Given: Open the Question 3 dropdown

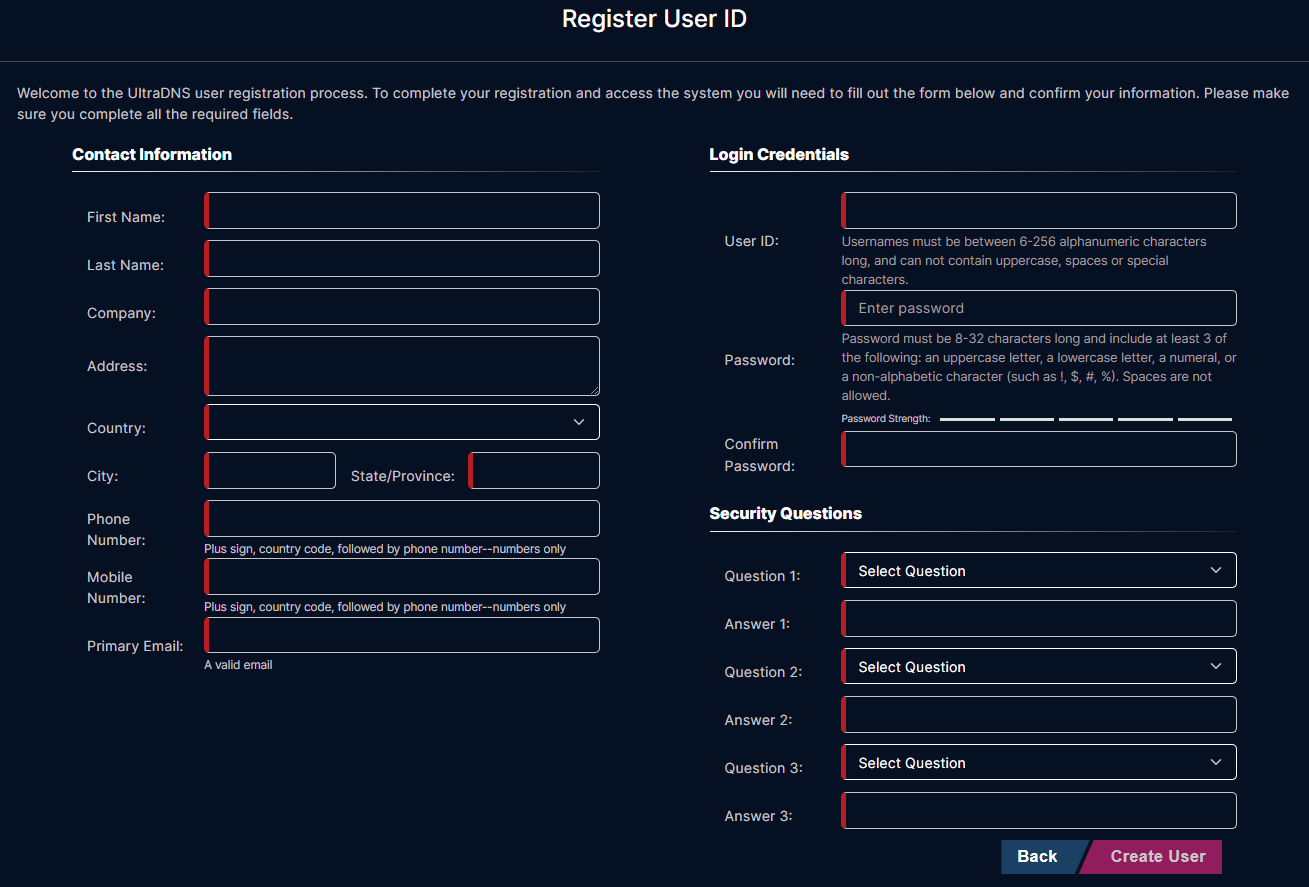Looking at the screenshot, I should [x=1039, y=762].
